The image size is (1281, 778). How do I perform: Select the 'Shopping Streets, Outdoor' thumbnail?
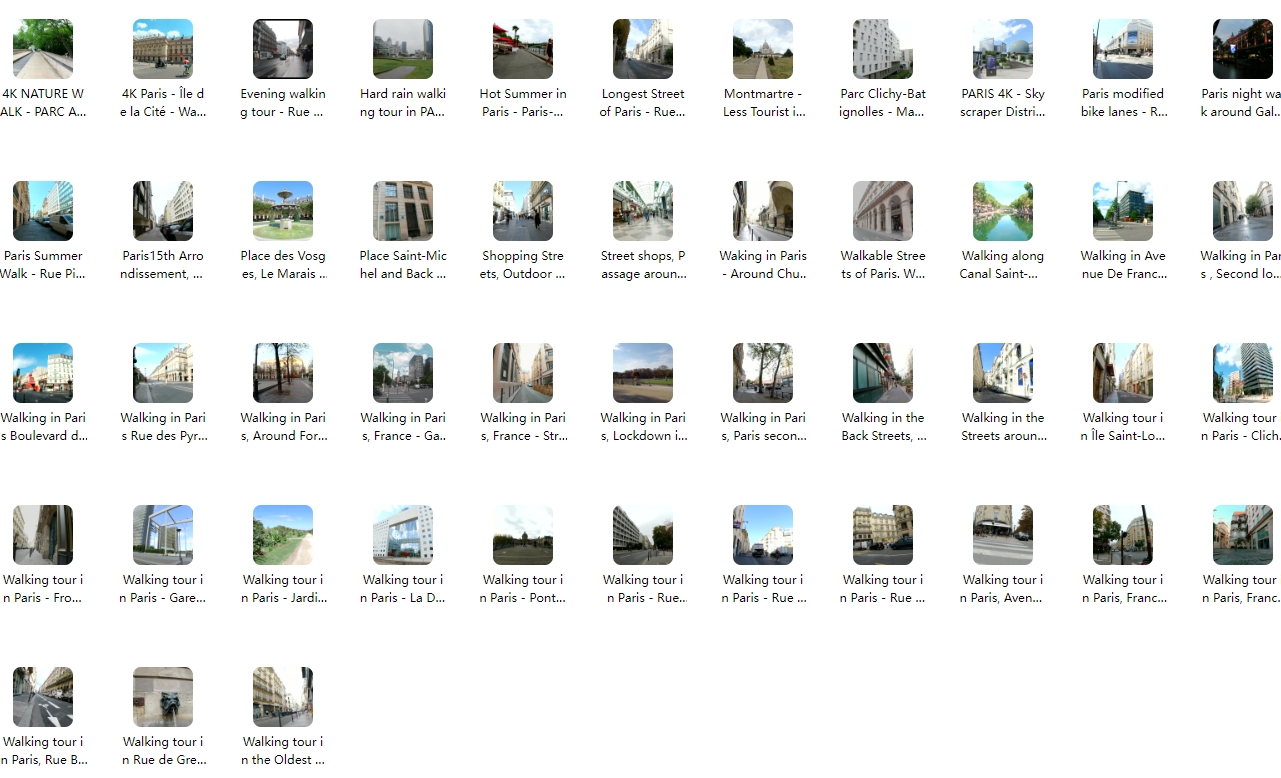(x=523, y=211)
